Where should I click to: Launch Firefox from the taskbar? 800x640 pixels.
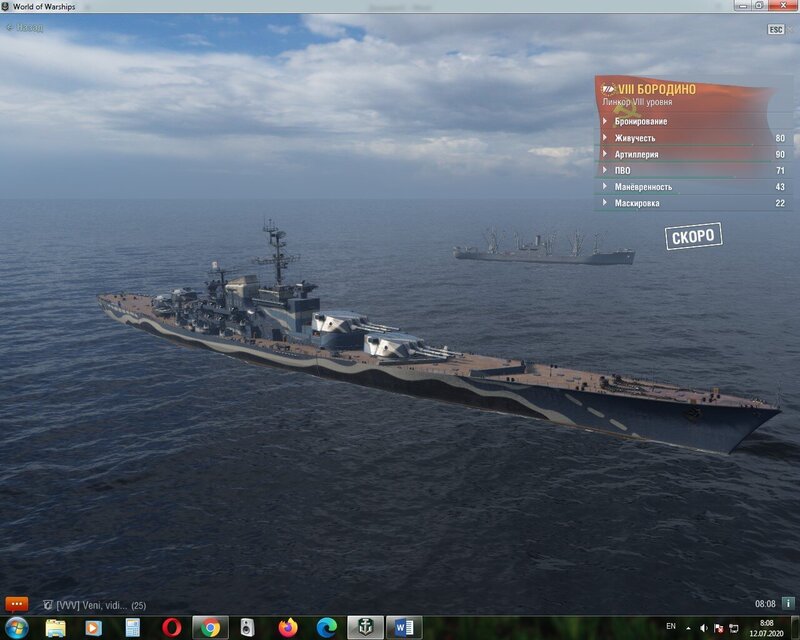288,628
